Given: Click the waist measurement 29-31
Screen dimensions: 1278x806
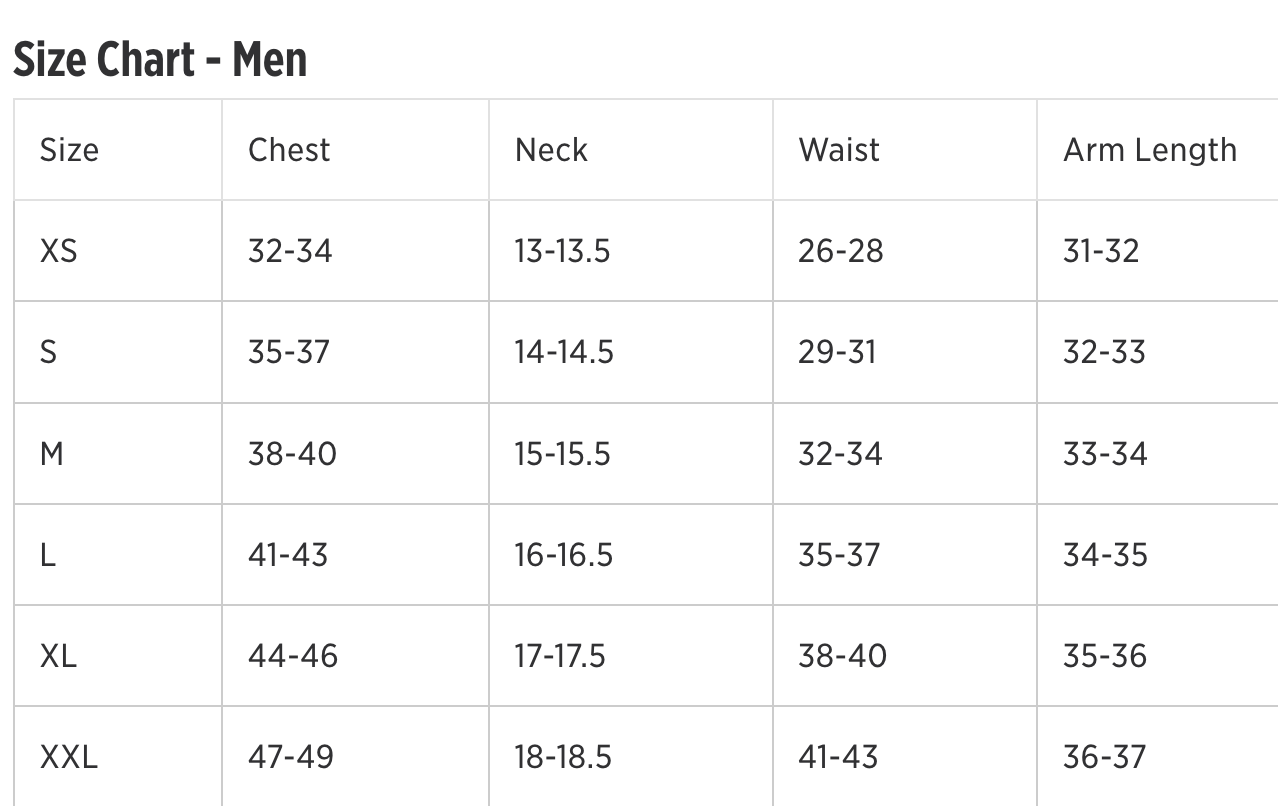Looking at the screenshot, I should point(837,352).
